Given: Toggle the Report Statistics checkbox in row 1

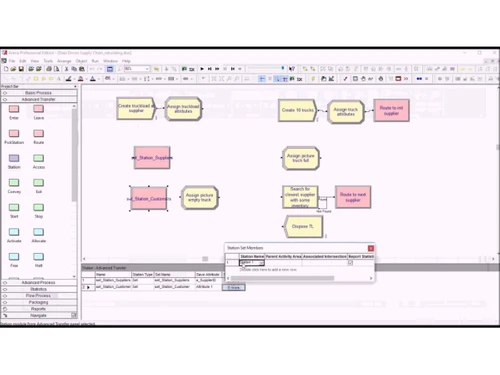Looking at the screenshot, I should tap(350, 263).
